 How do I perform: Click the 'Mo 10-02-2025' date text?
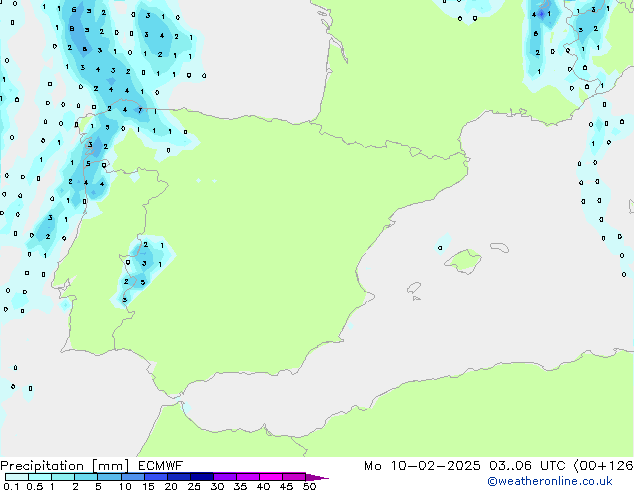click(x=422, y=466)
